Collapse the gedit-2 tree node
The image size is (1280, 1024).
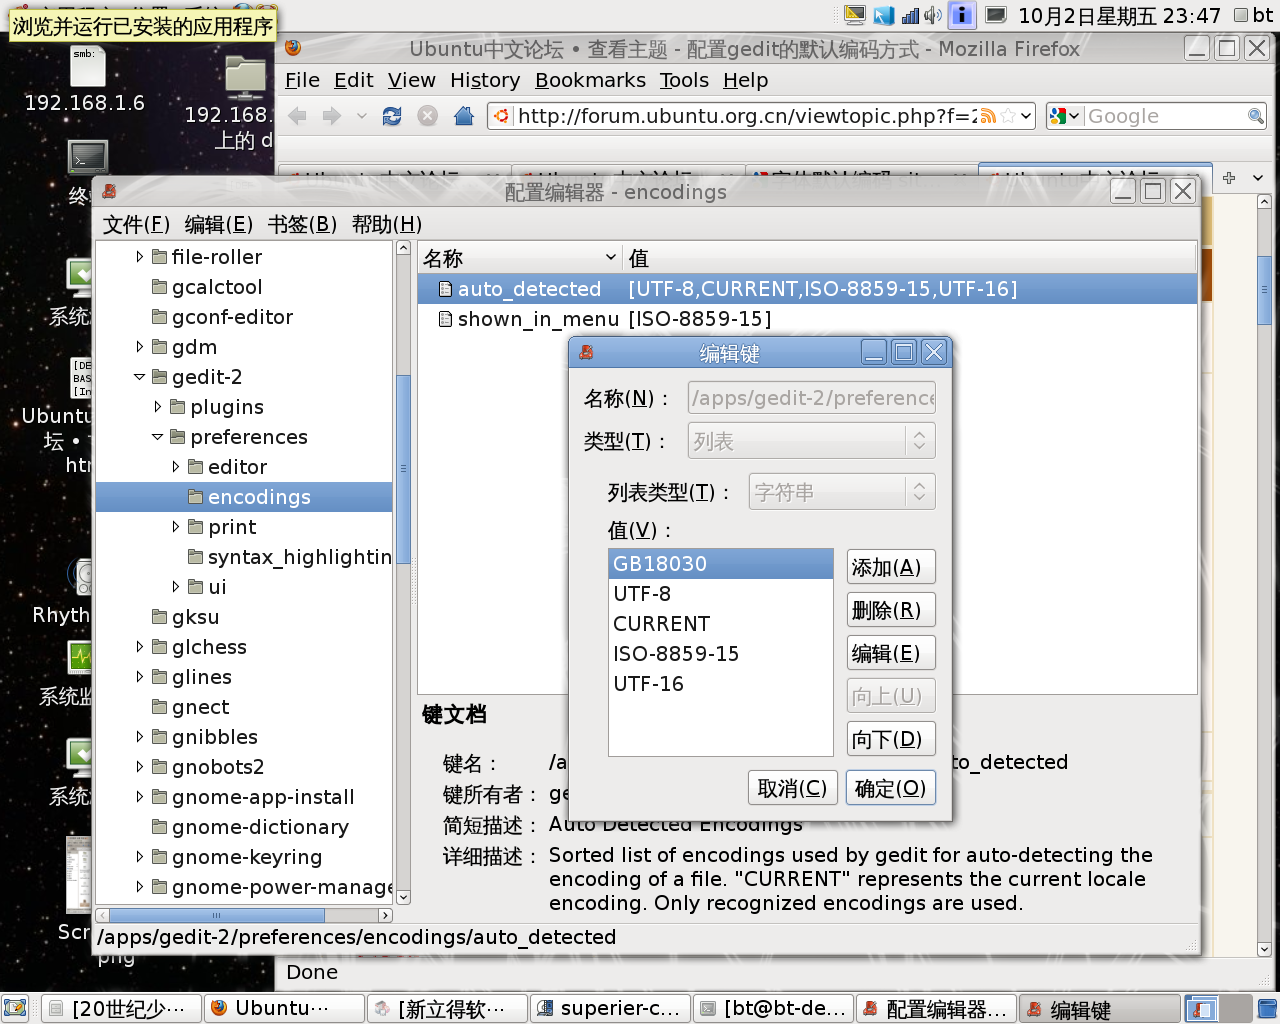[139, 377]
